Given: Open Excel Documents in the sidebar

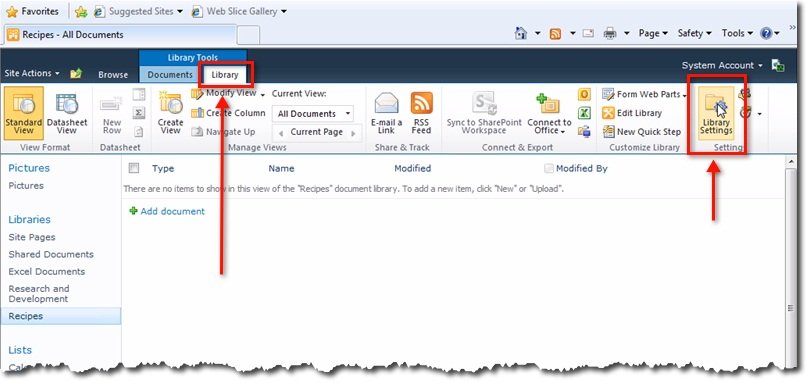Looking at the screenshot, I should click(47, 271).
